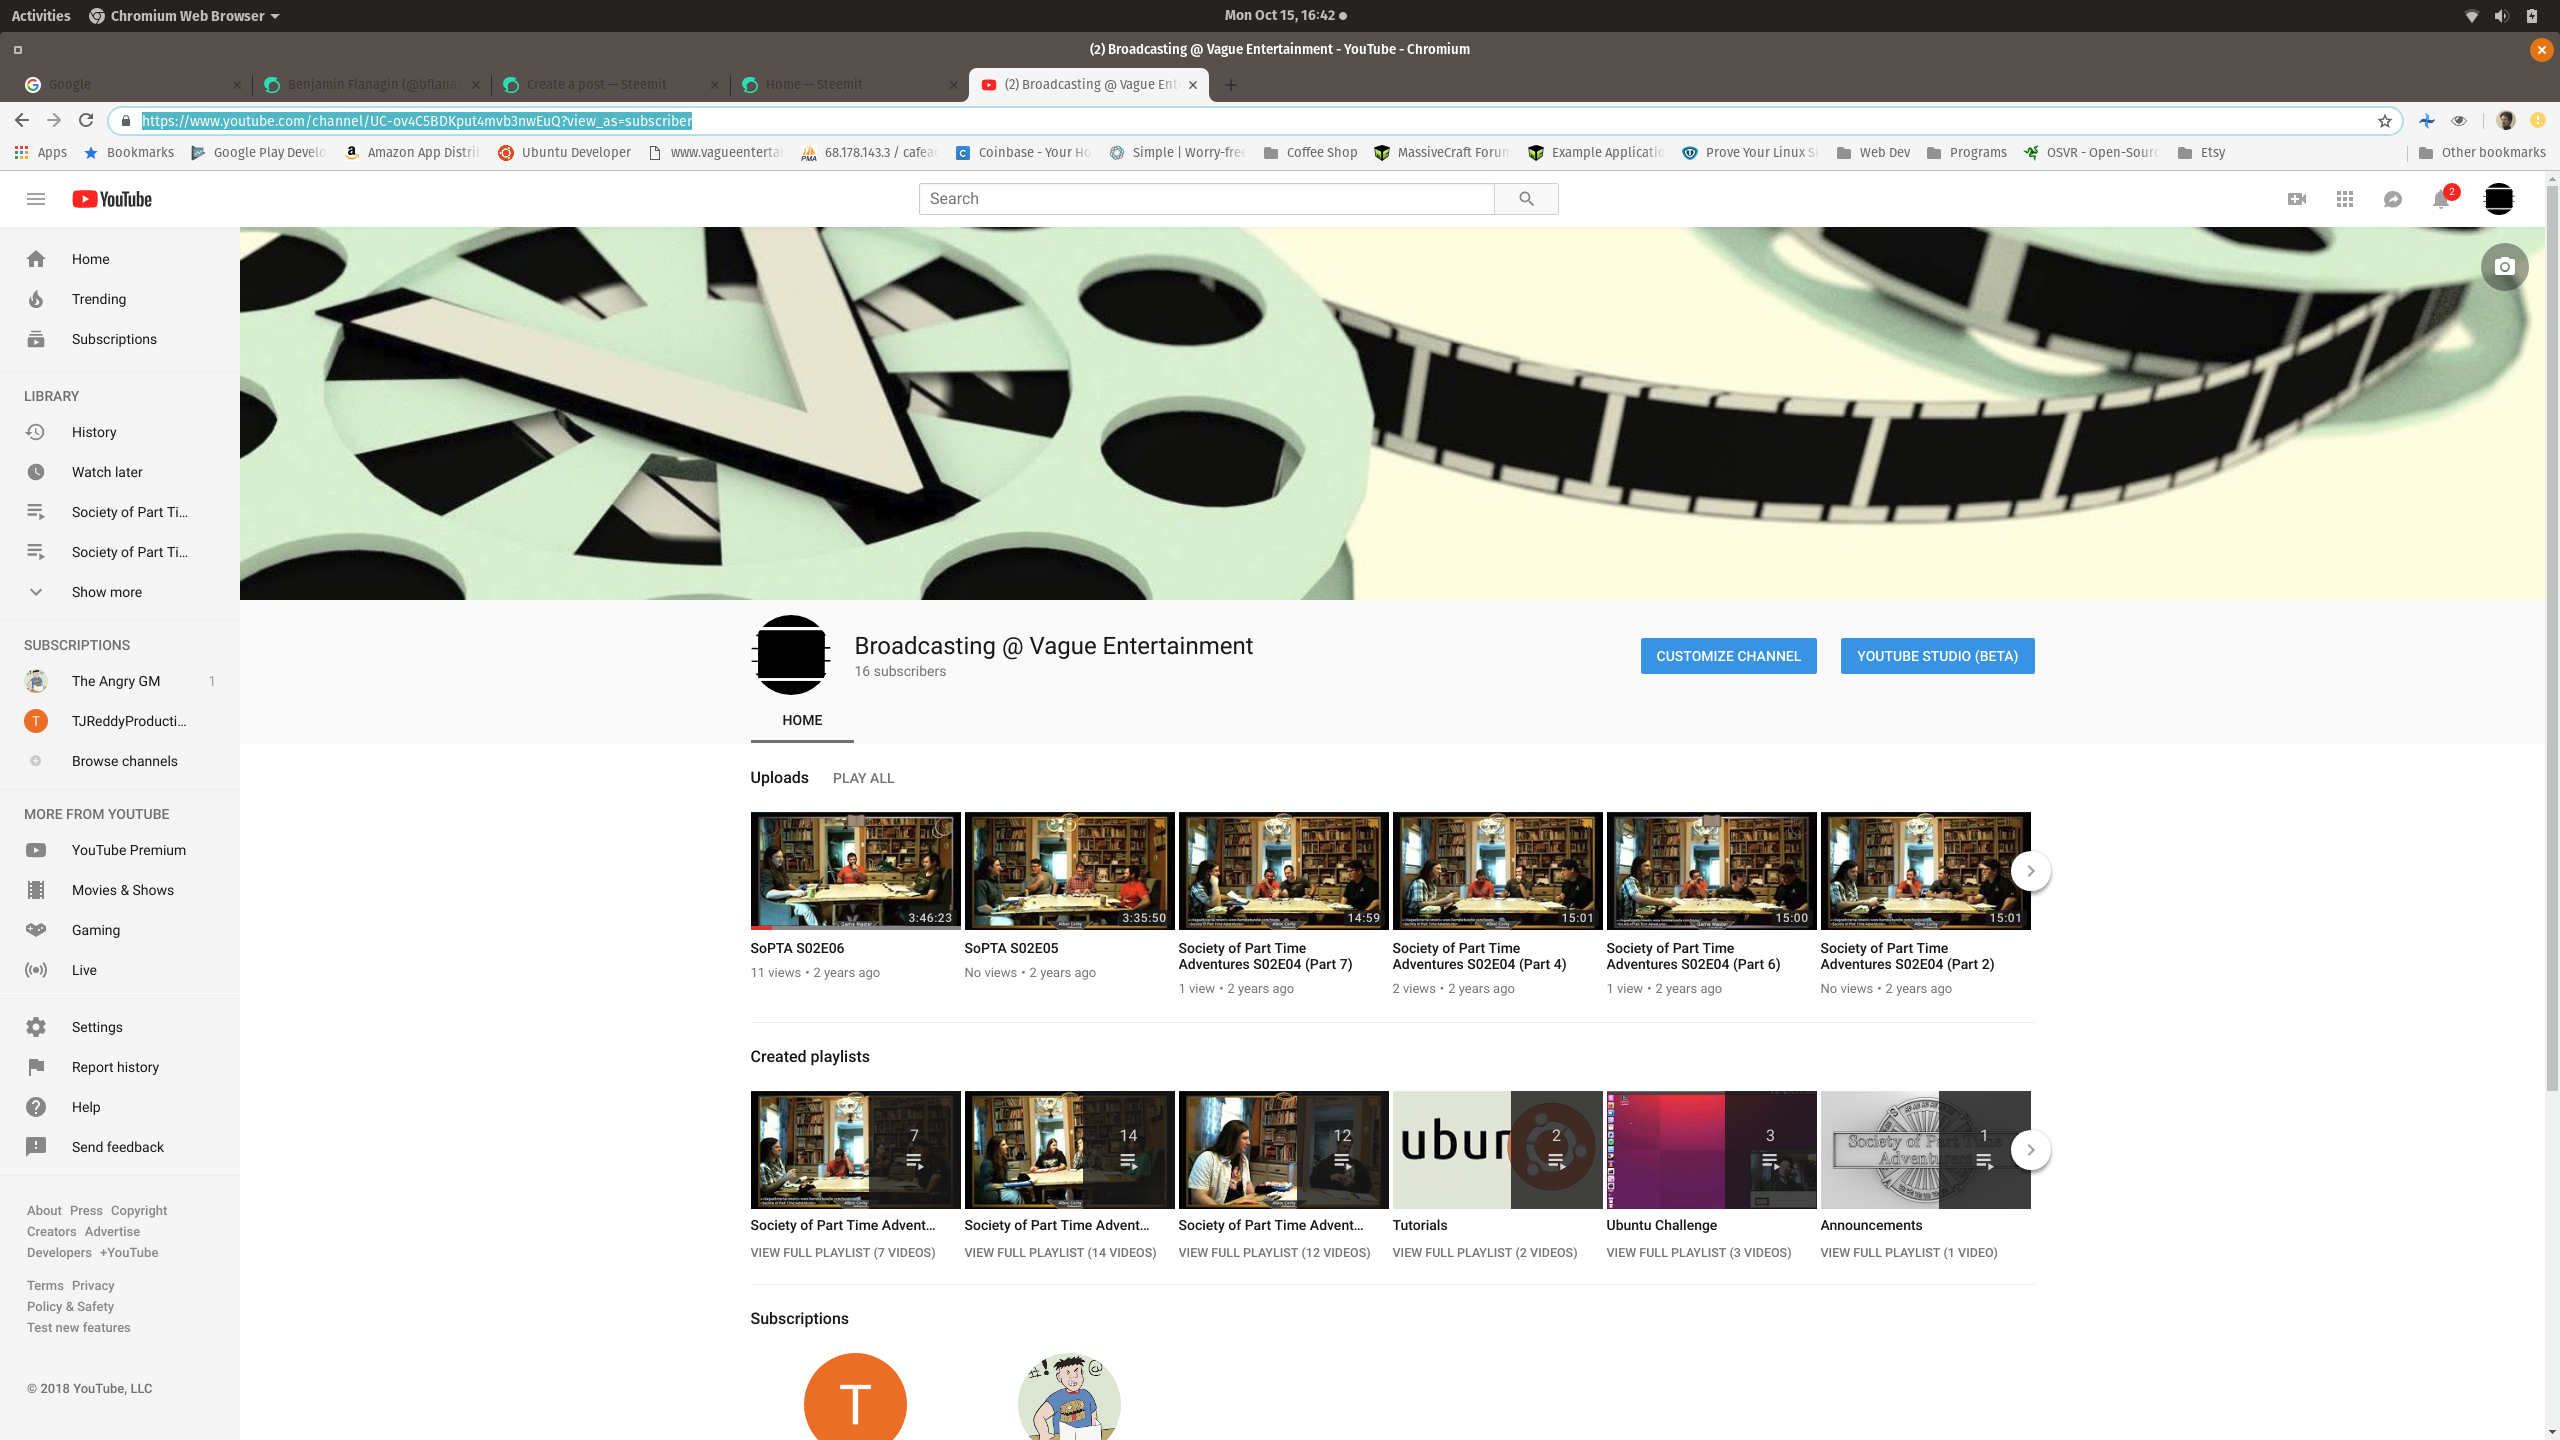Open the Ubuntu Challenge playlist thumbnail
This screenshot has height=1440, width=2560.
pyautogui.click(x=1711, y=1150)
